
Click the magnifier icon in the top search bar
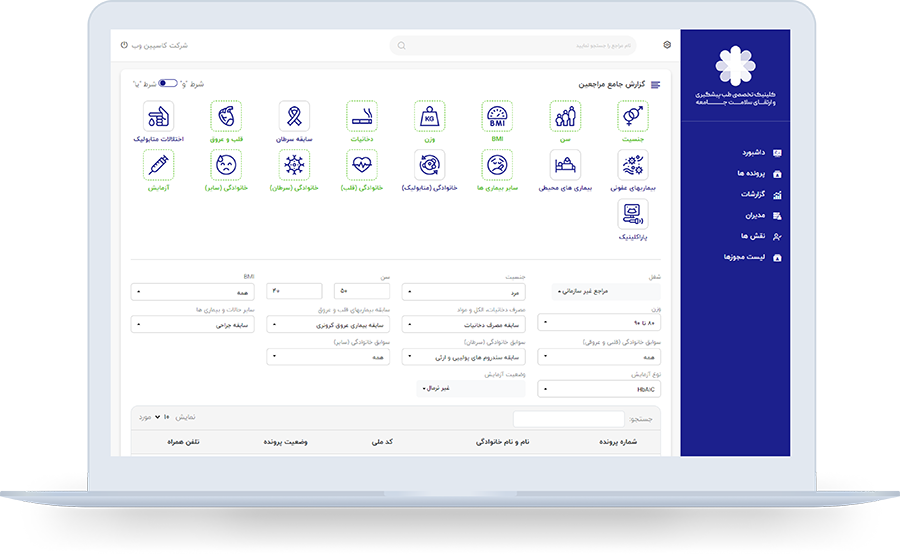click(x=401, y=45)
